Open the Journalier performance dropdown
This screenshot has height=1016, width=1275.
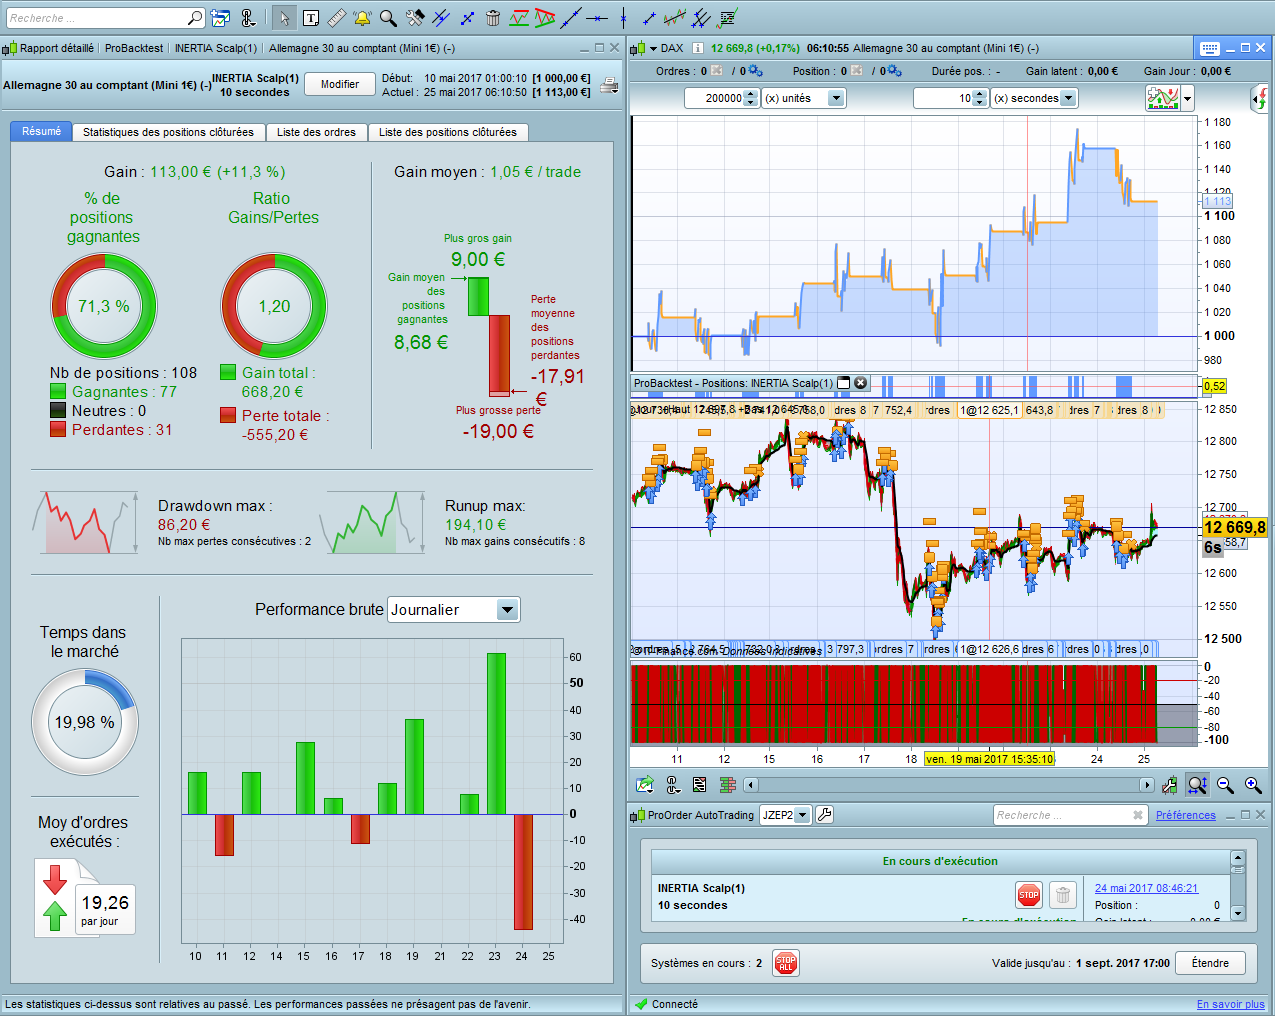pyautogui.click(x=508, y=610)
